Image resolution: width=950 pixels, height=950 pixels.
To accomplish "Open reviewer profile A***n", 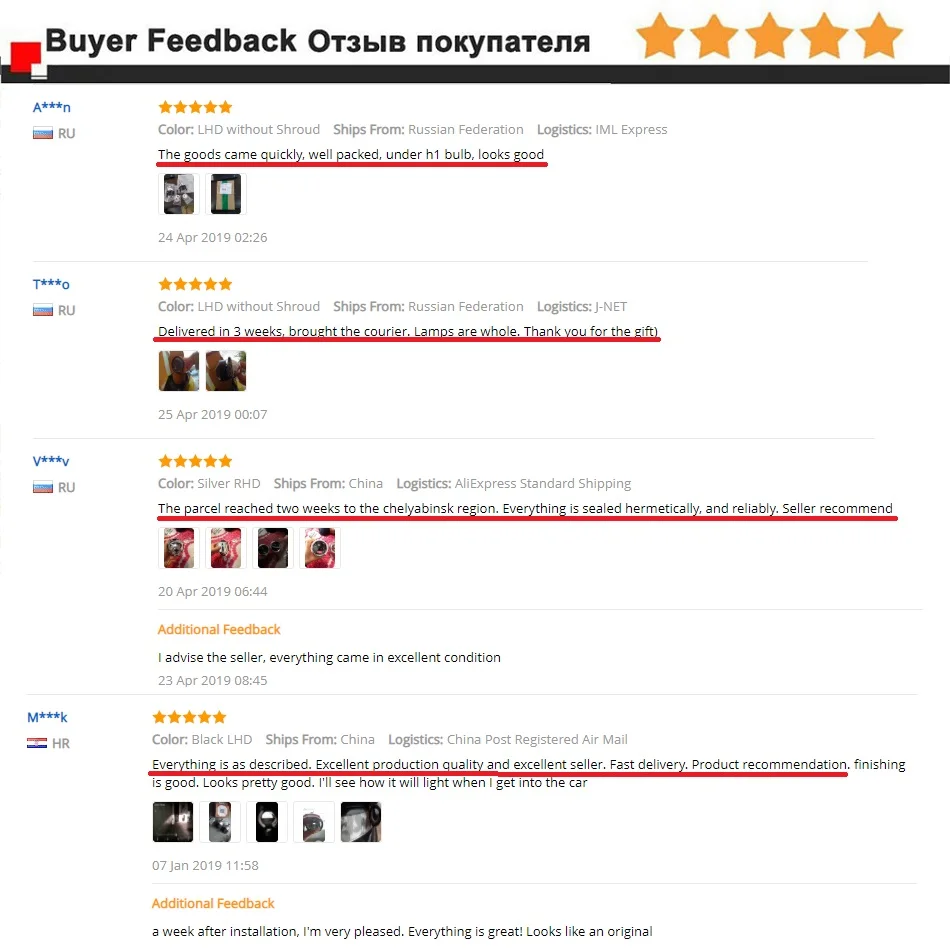I will pos(51,107).
